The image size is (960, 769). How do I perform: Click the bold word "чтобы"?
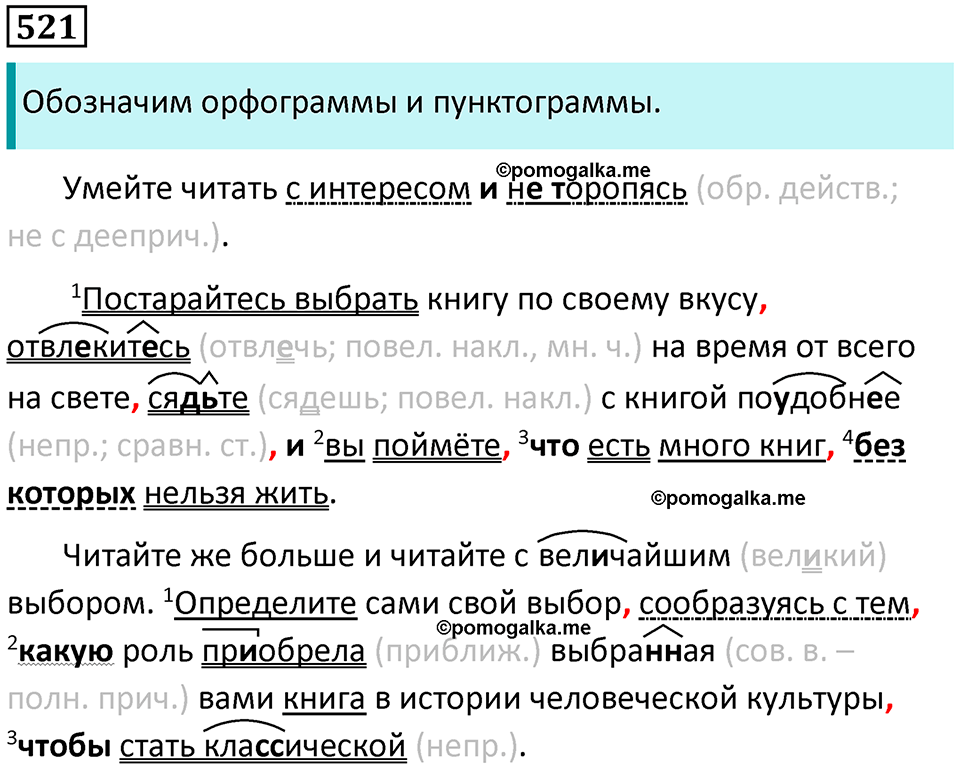click(x=64, y=746)
